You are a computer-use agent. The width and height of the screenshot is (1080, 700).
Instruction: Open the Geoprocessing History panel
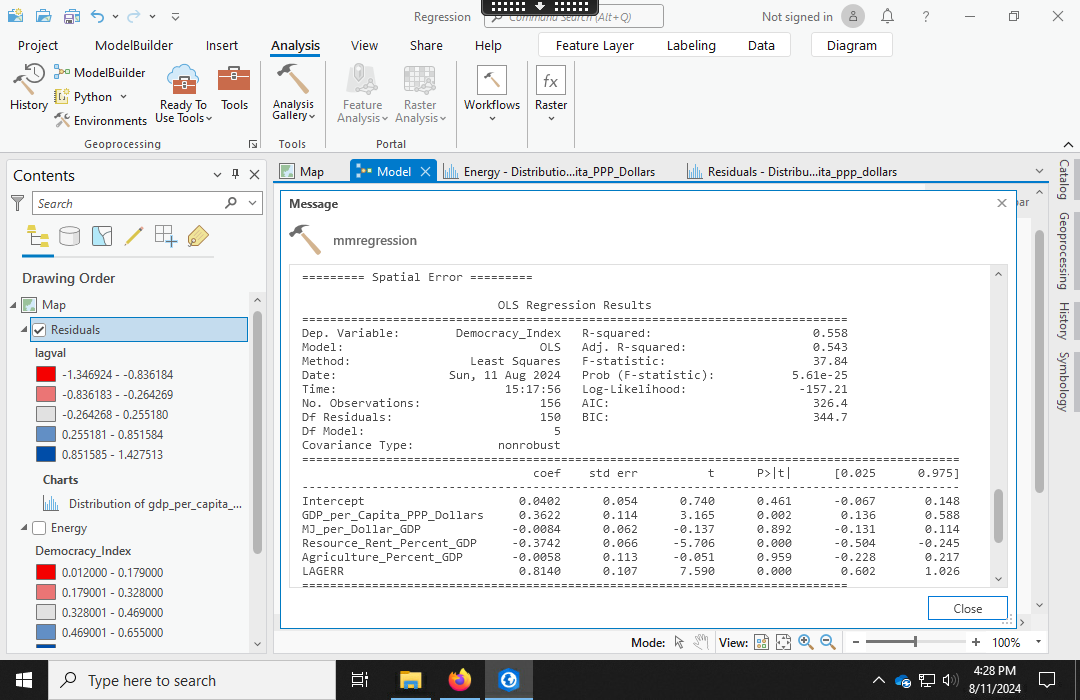coord(28,88)
